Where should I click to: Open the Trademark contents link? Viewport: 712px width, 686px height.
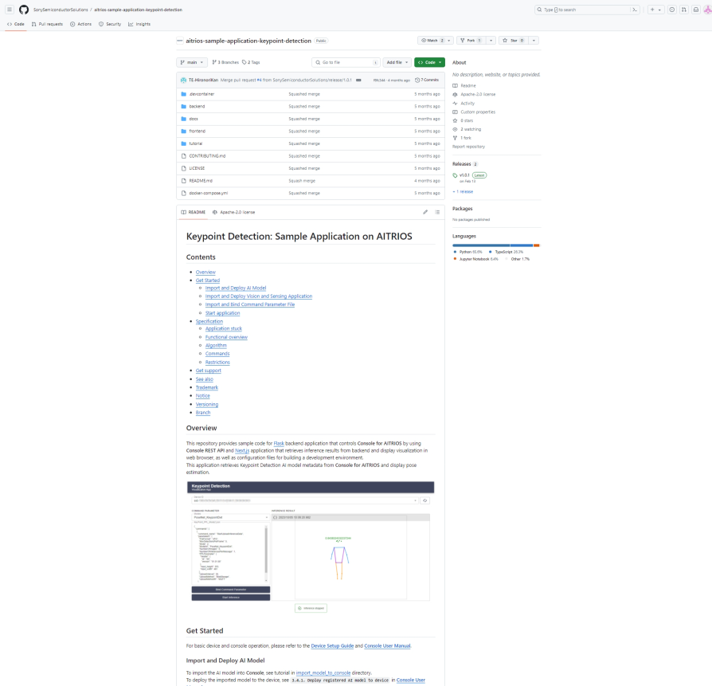click(x=207, y=387)
